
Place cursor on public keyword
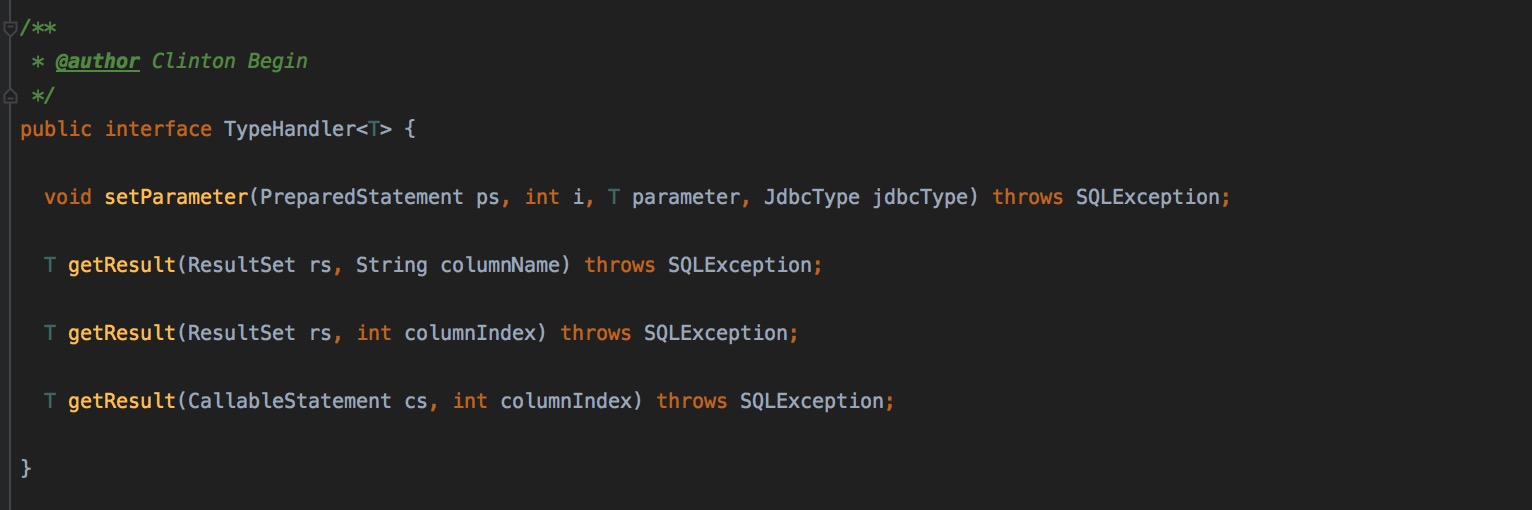56,129
